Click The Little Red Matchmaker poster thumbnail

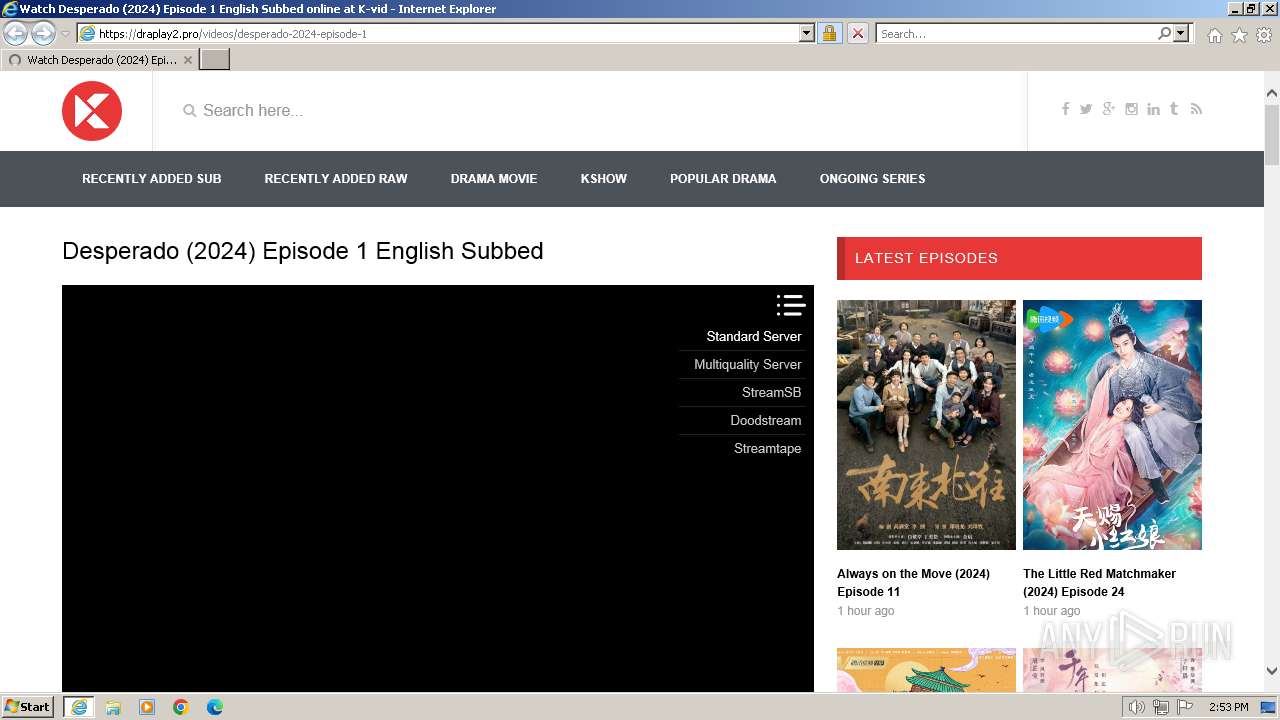(x=1112, y=425)
